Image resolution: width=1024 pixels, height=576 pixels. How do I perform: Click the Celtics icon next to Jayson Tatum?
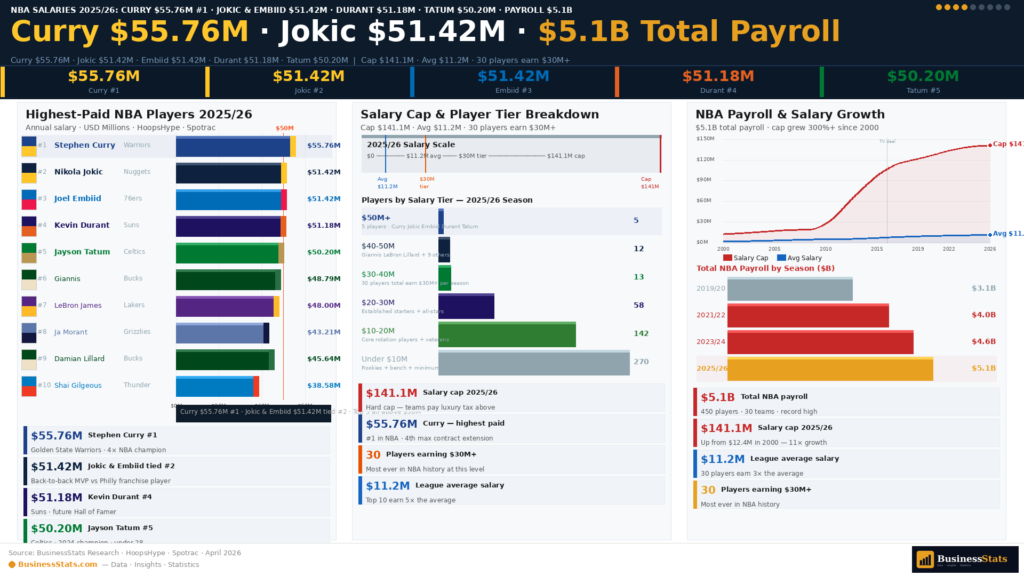click(x=29, y=252)
